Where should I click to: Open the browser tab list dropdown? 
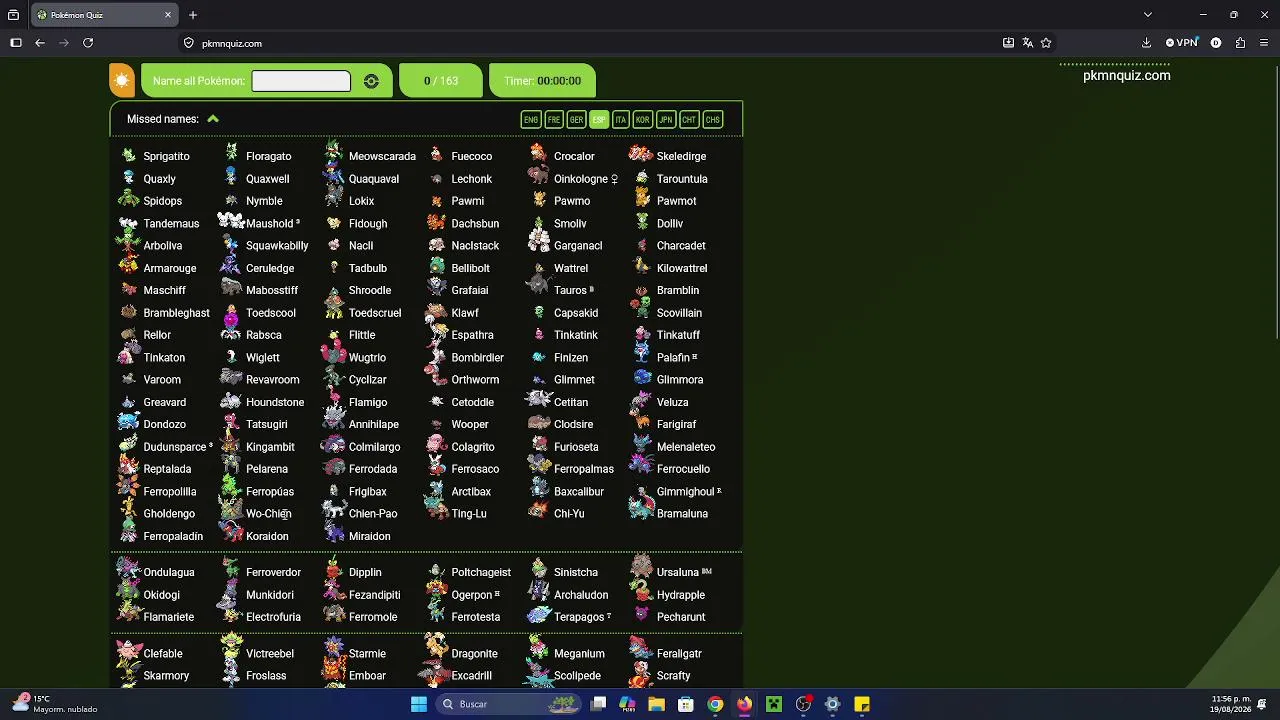coord(1147,15)
